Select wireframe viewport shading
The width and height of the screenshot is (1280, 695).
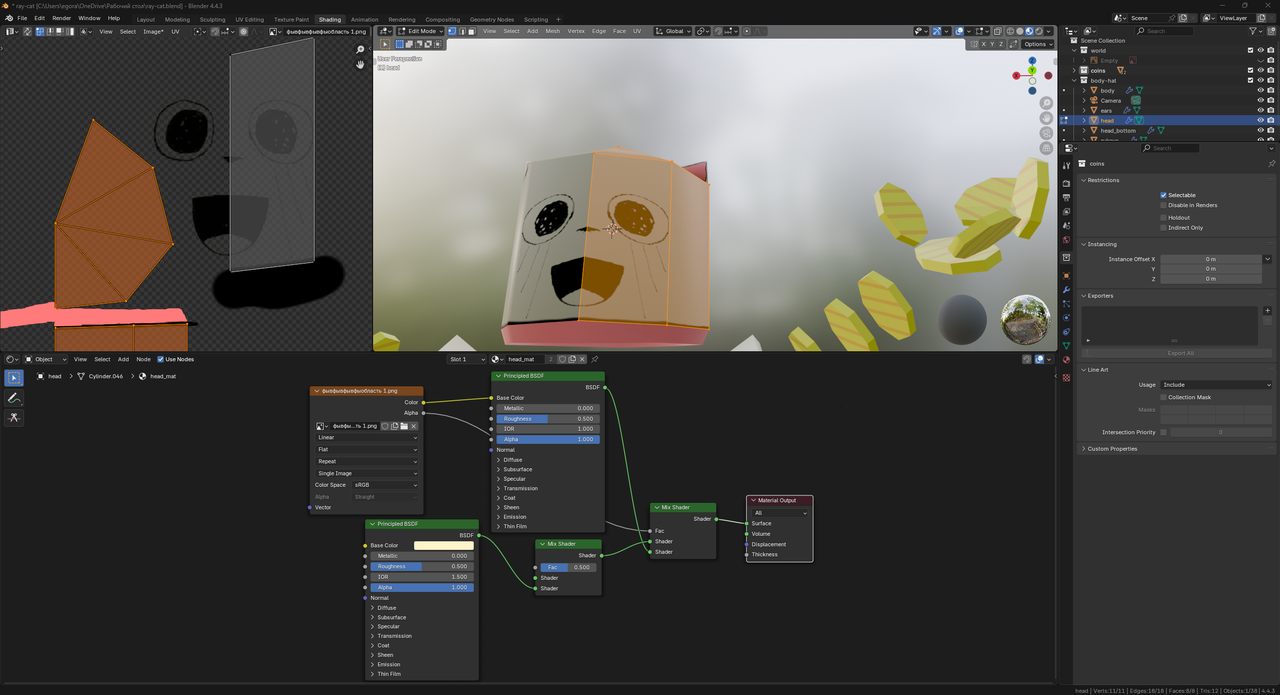pos(1010,31)
